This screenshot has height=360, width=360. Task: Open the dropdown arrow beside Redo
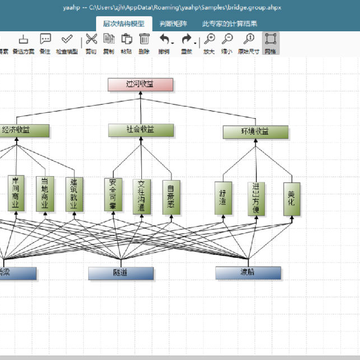[195, 42]
